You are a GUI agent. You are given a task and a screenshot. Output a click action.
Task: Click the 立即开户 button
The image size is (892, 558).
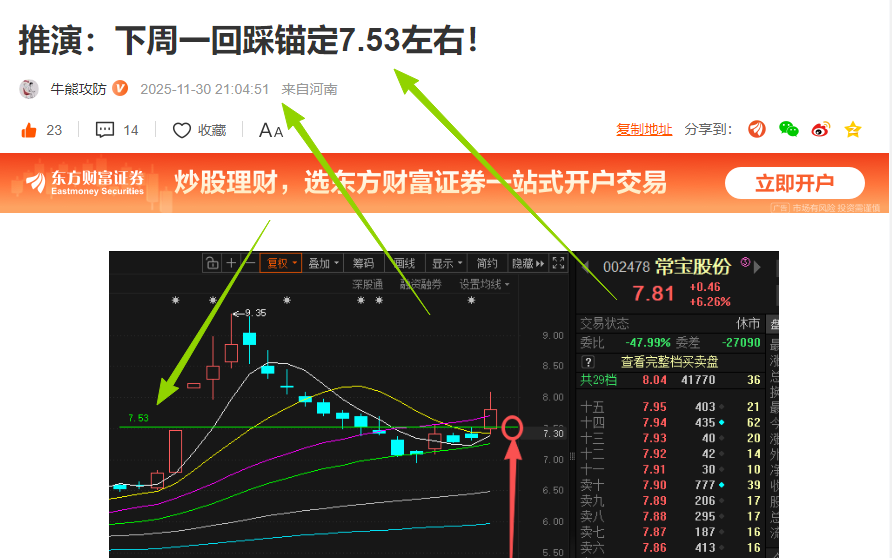pyautogui.click(x=795, y=183)
